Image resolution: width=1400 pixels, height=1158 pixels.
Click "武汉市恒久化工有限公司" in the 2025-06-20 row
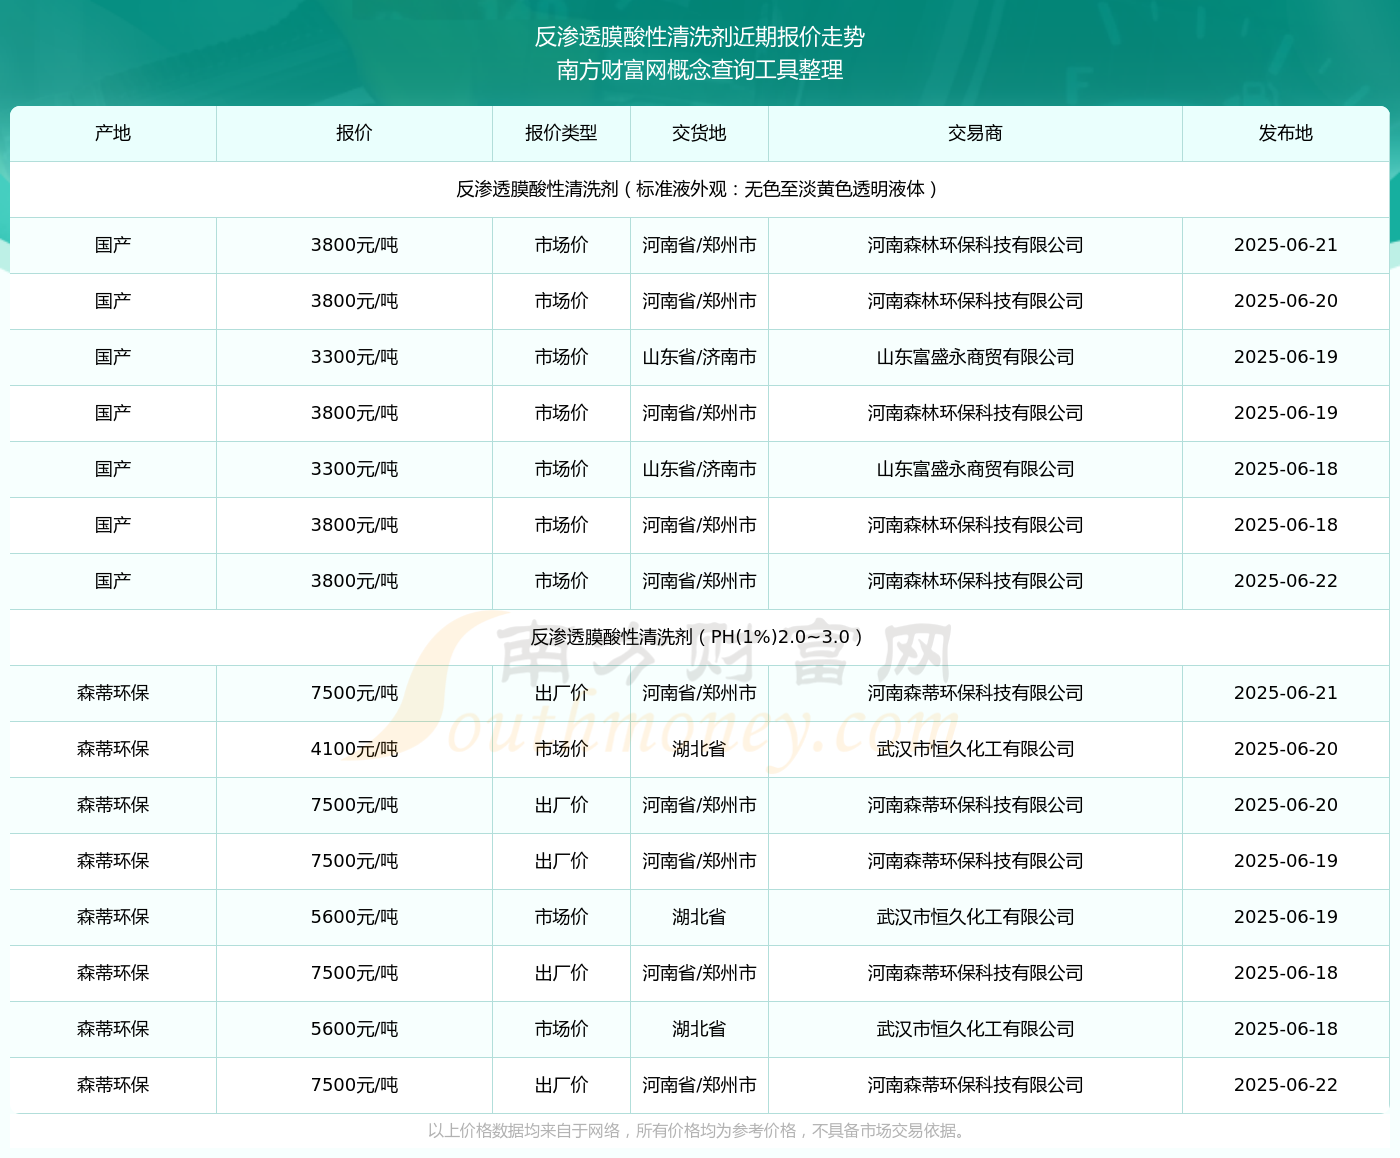click(975, 749)
